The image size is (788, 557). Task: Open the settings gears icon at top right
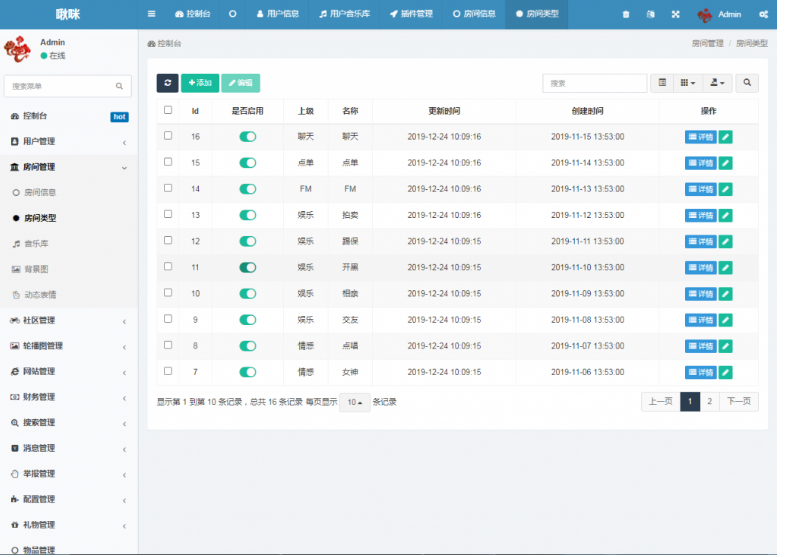764,15
